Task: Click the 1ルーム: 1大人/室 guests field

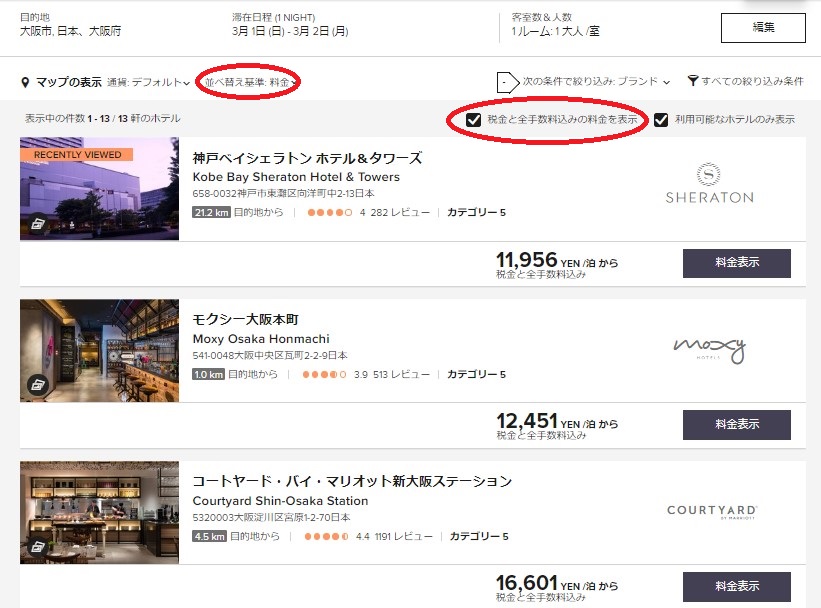Action: coord(556,31)
